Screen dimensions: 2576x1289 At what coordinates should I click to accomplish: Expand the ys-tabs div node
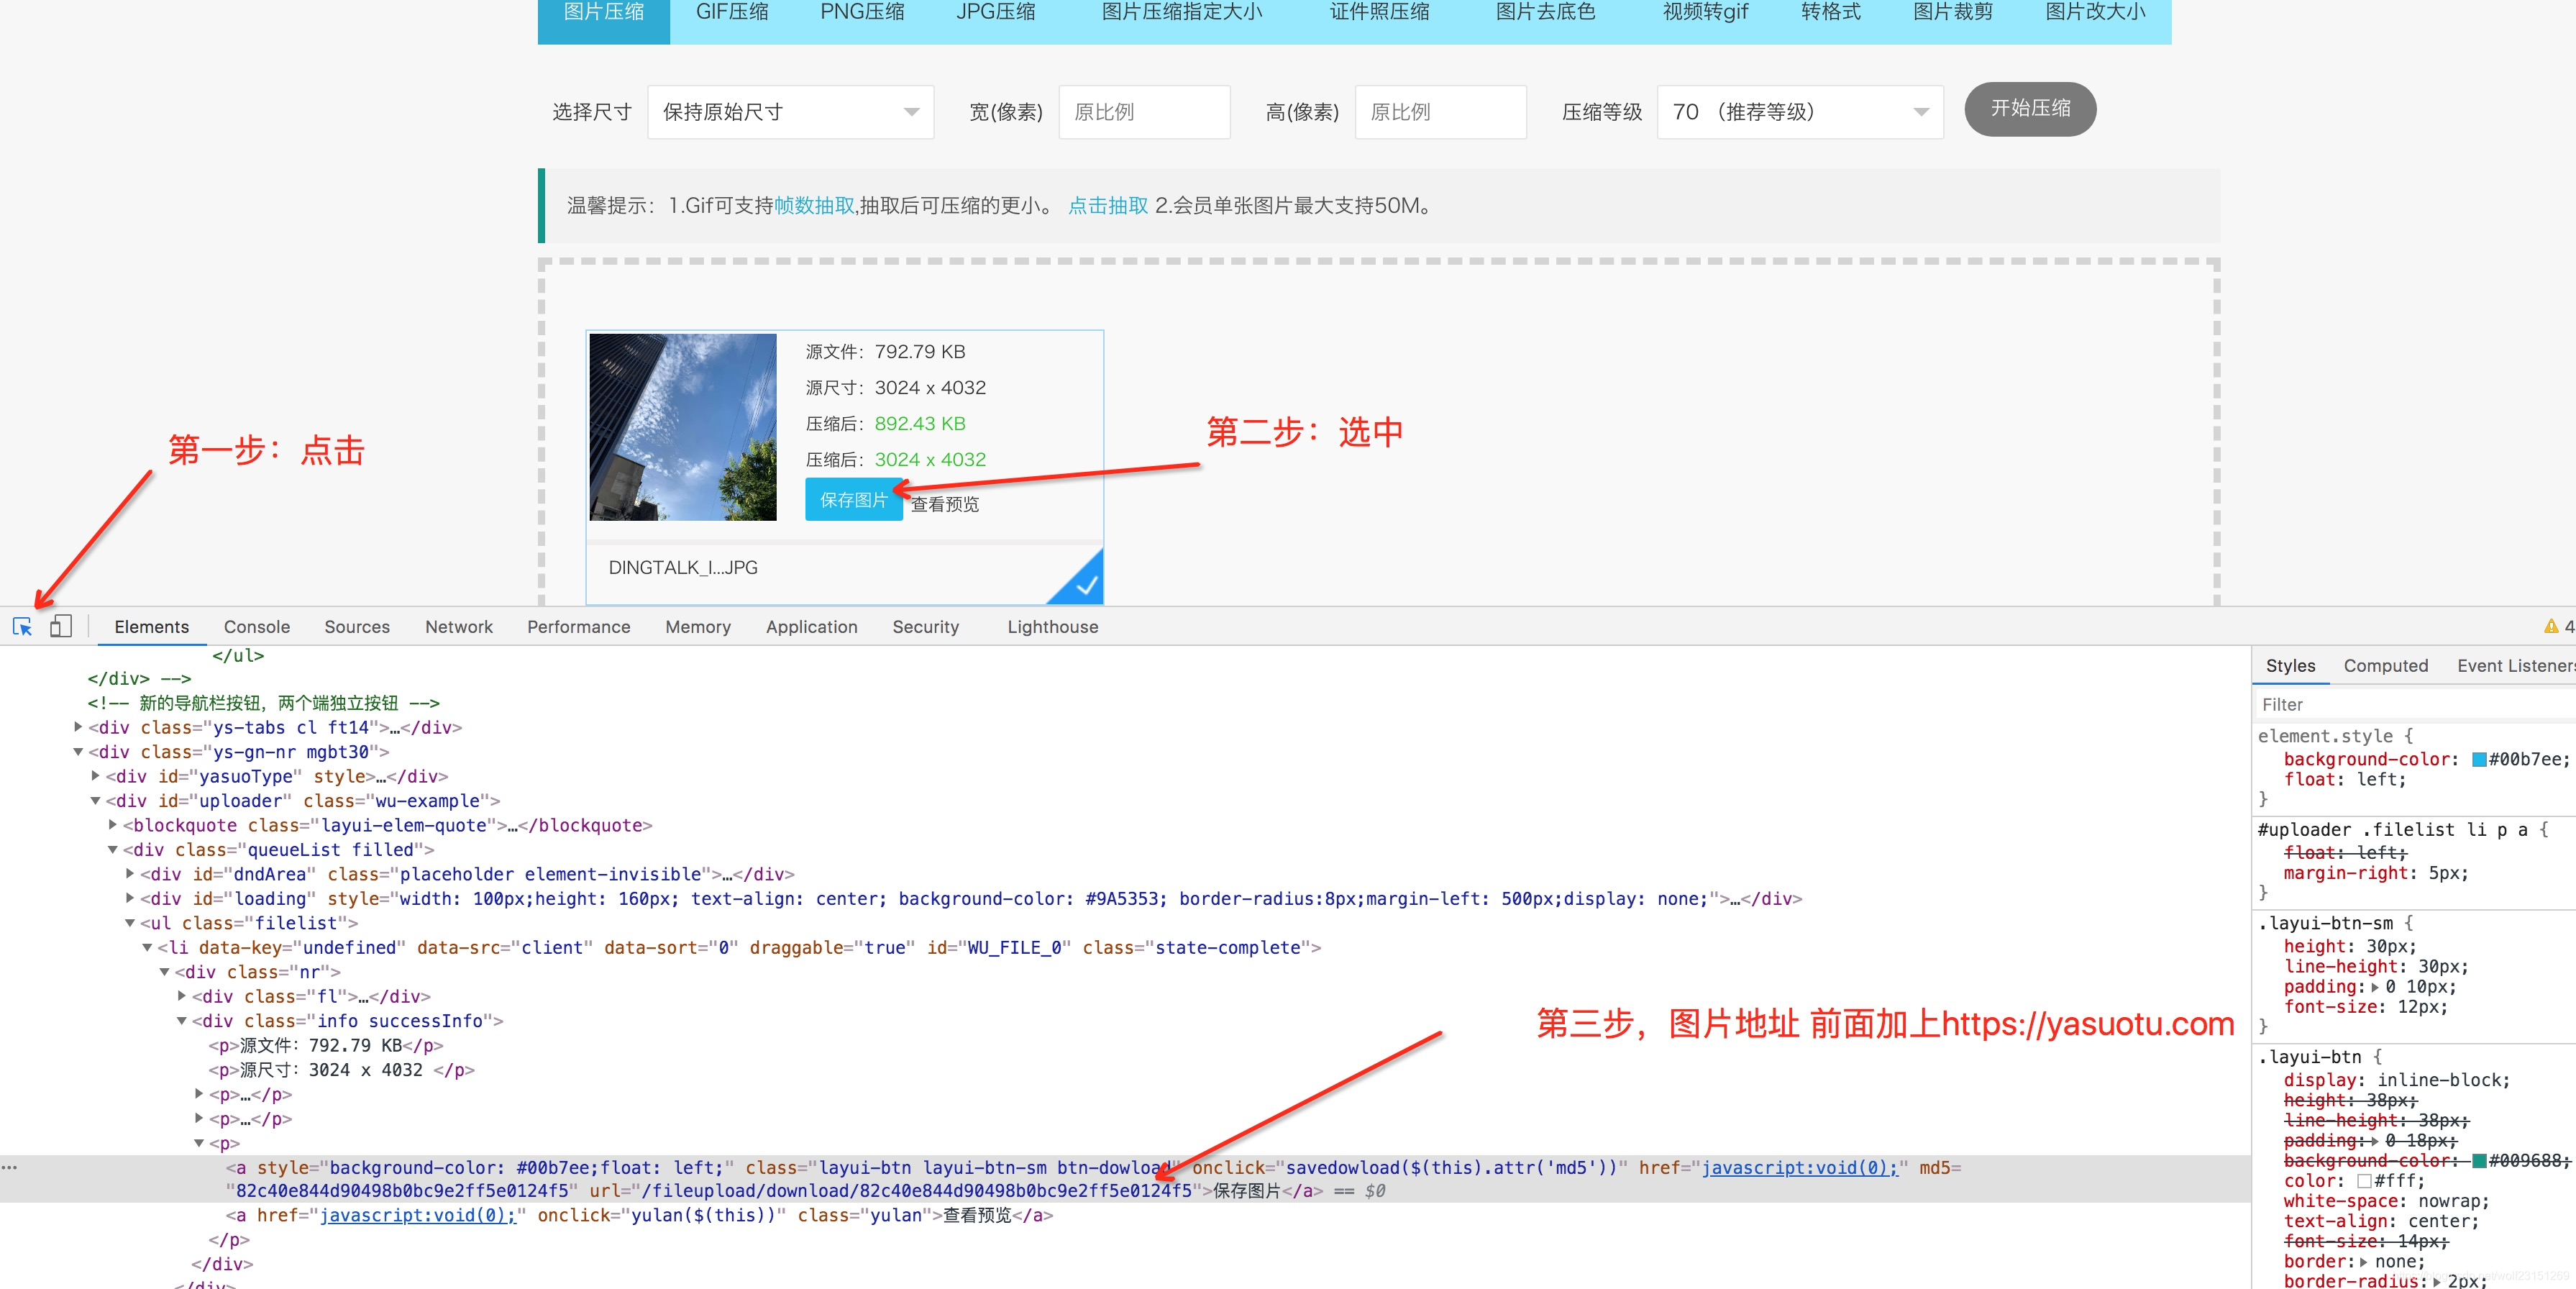pyautogui.click(x=79, y=727)
